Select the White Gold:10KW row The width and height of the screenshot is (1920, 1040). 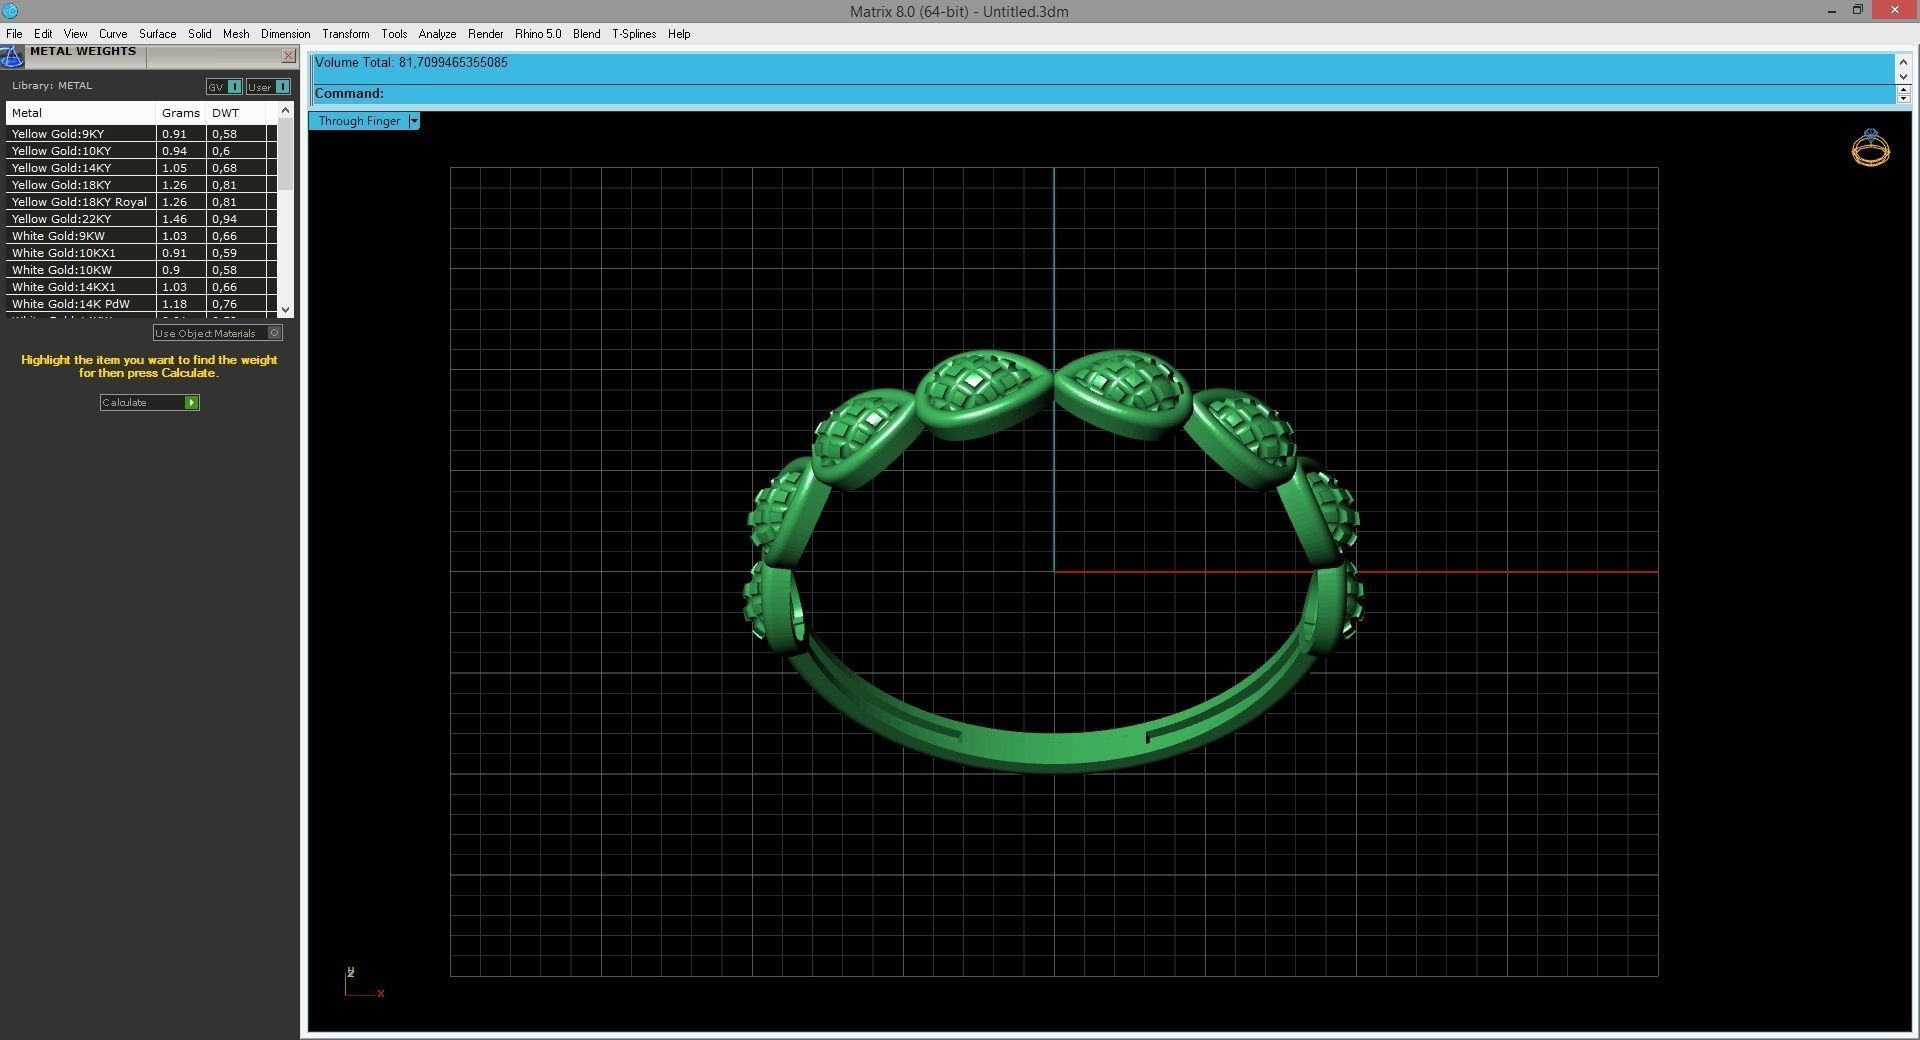(x=140, y=270)
